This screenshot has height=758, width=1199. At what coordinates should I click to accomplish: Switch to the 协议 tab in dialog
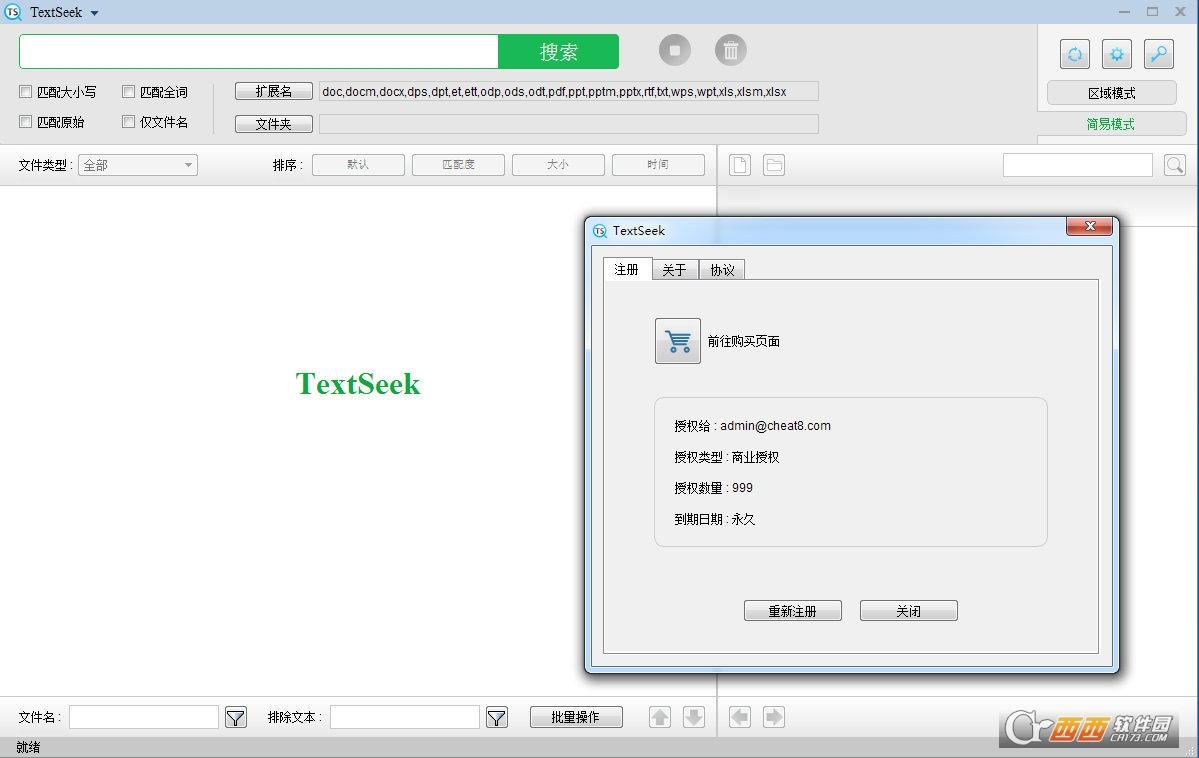pyautogui.click(x=721, y=269)
